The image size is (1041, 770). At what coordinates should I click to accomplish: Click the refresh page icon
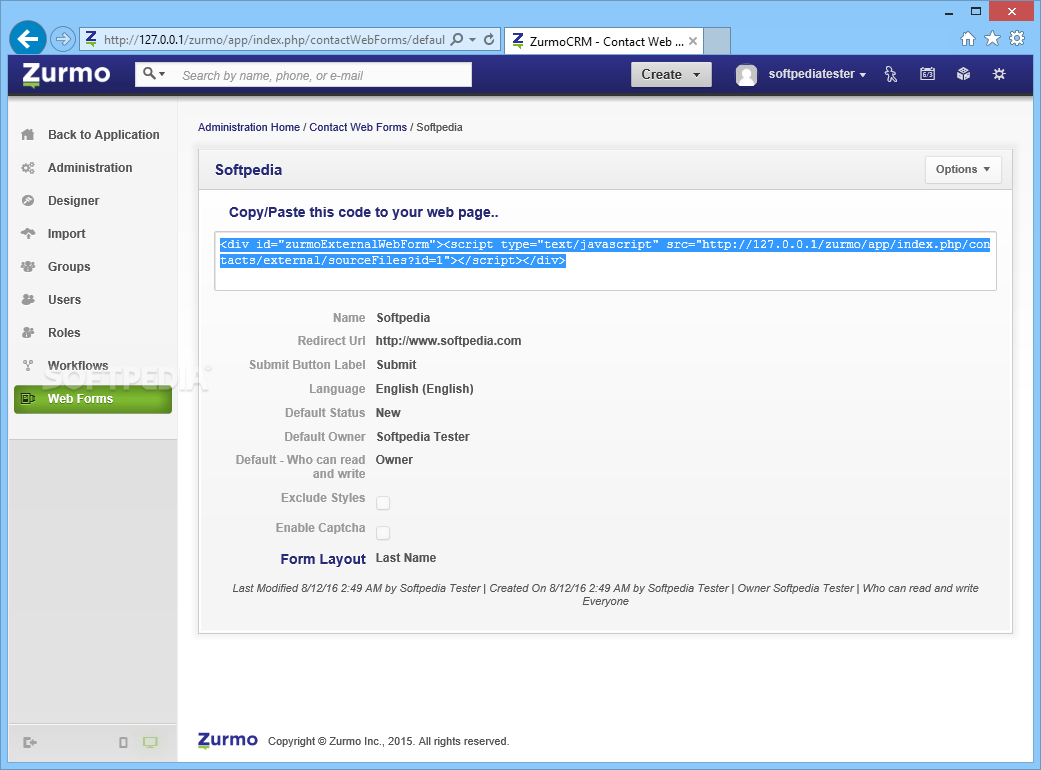pos(489,39)
